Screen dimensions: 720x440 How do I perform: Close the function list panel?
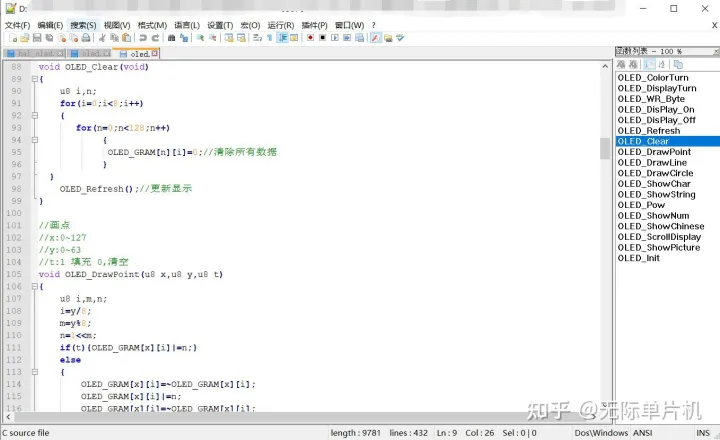click(717, 51)
